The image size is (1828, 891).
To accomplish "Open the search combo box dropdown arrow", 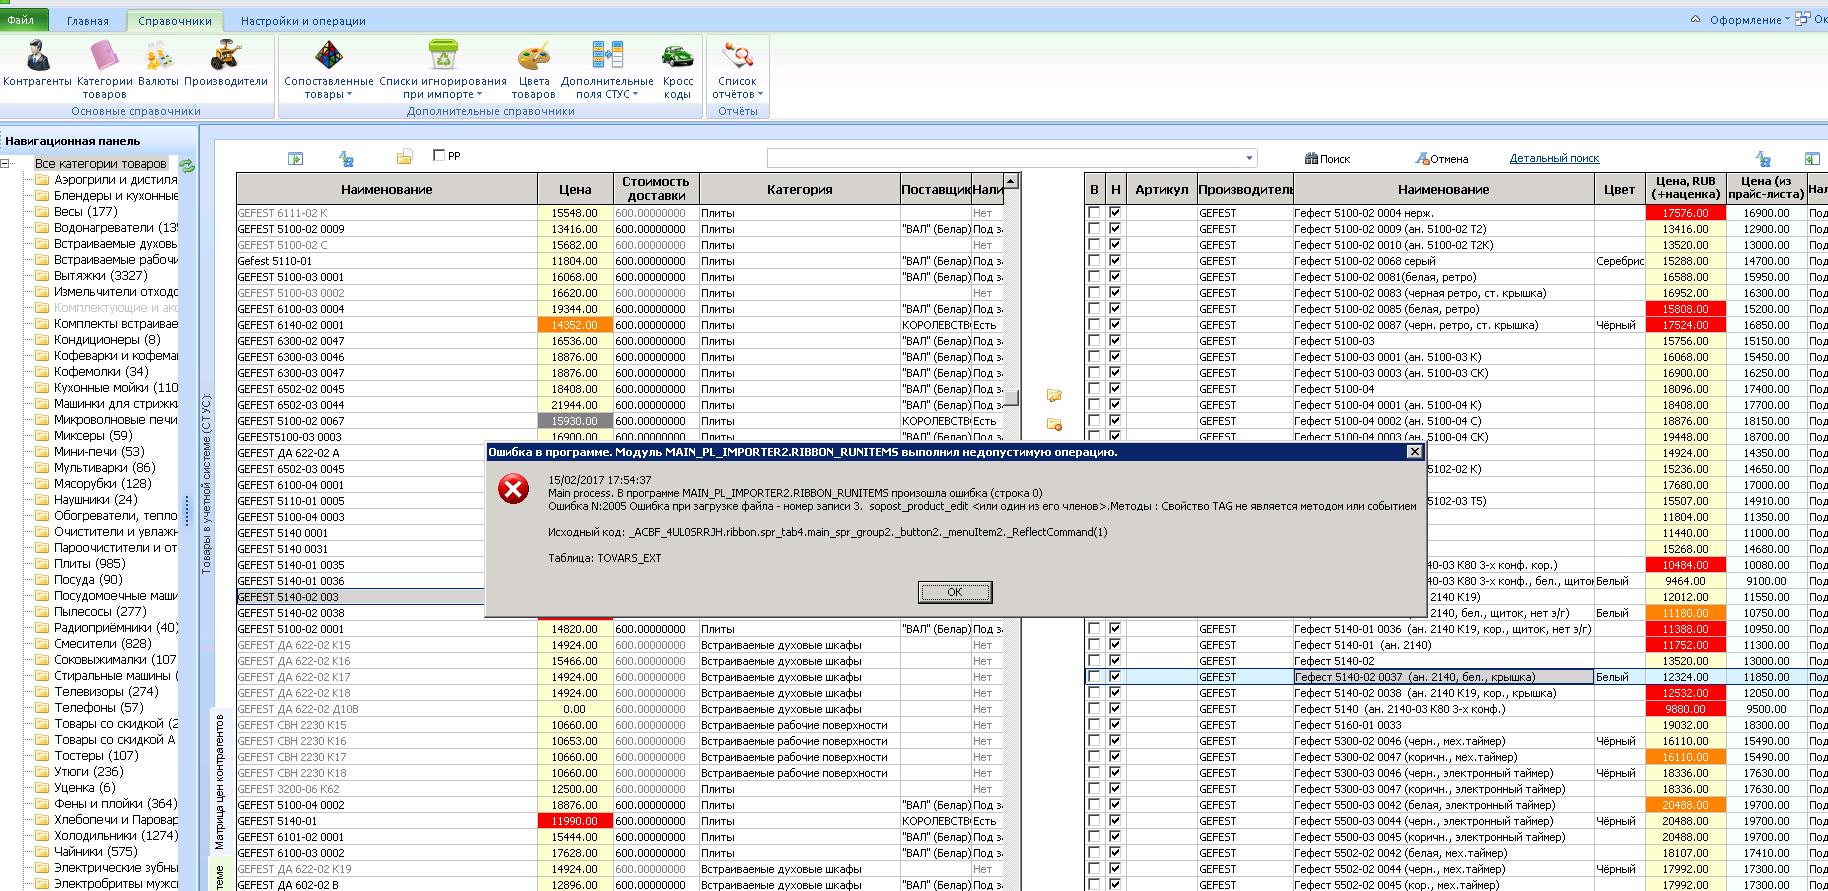I will pyautogui.click(x=1249, y=158).
